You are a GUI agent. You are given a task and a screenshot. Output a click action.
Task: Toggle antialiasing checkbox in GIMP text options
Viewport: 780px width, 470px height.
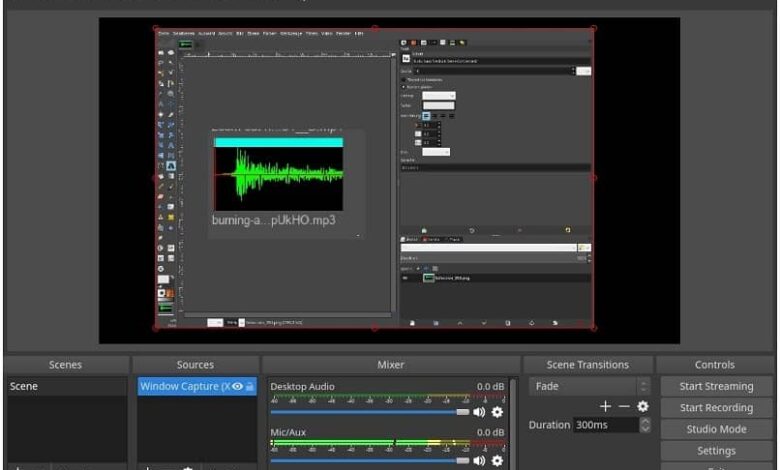[x=403, y=87]
